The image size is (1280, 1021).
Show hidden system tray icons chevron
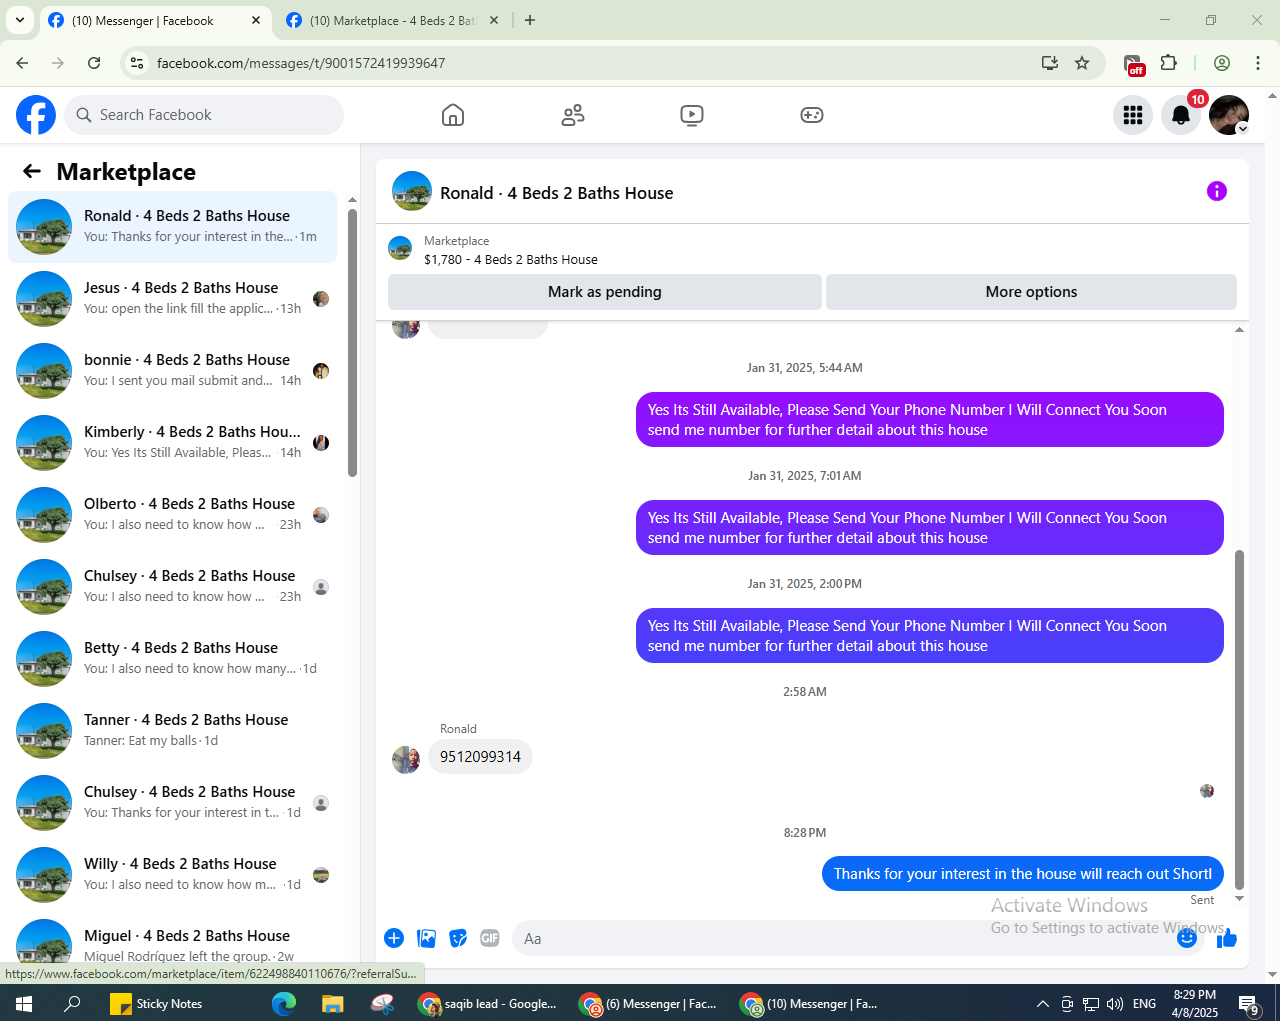click(1042, 1003)
